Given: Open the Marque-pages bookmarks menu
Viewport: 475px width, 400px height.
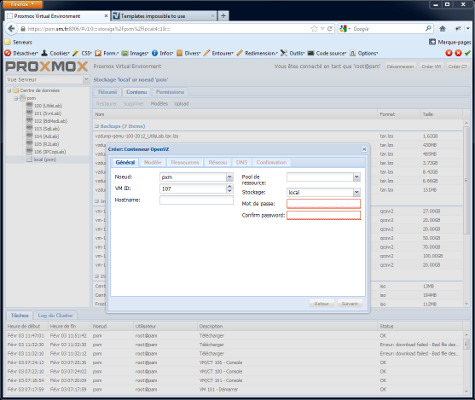Looking at the screenshot, I should 450,42.
